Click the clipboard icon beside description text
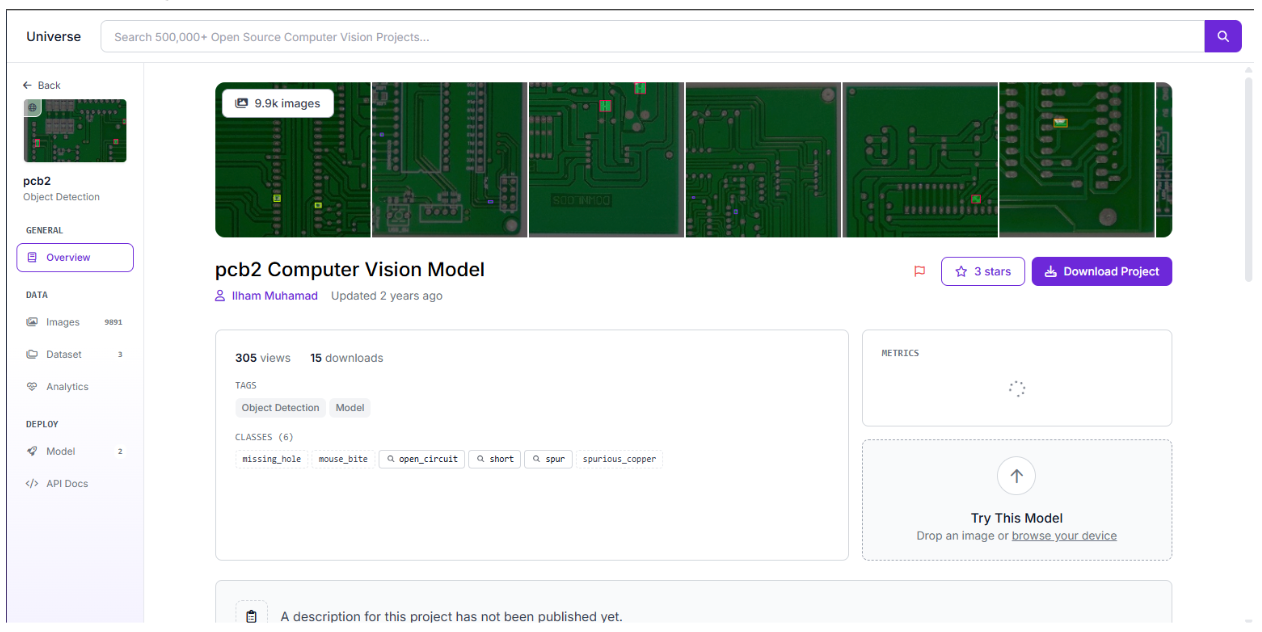This screenshot has width=1262, height=632. 251,616
